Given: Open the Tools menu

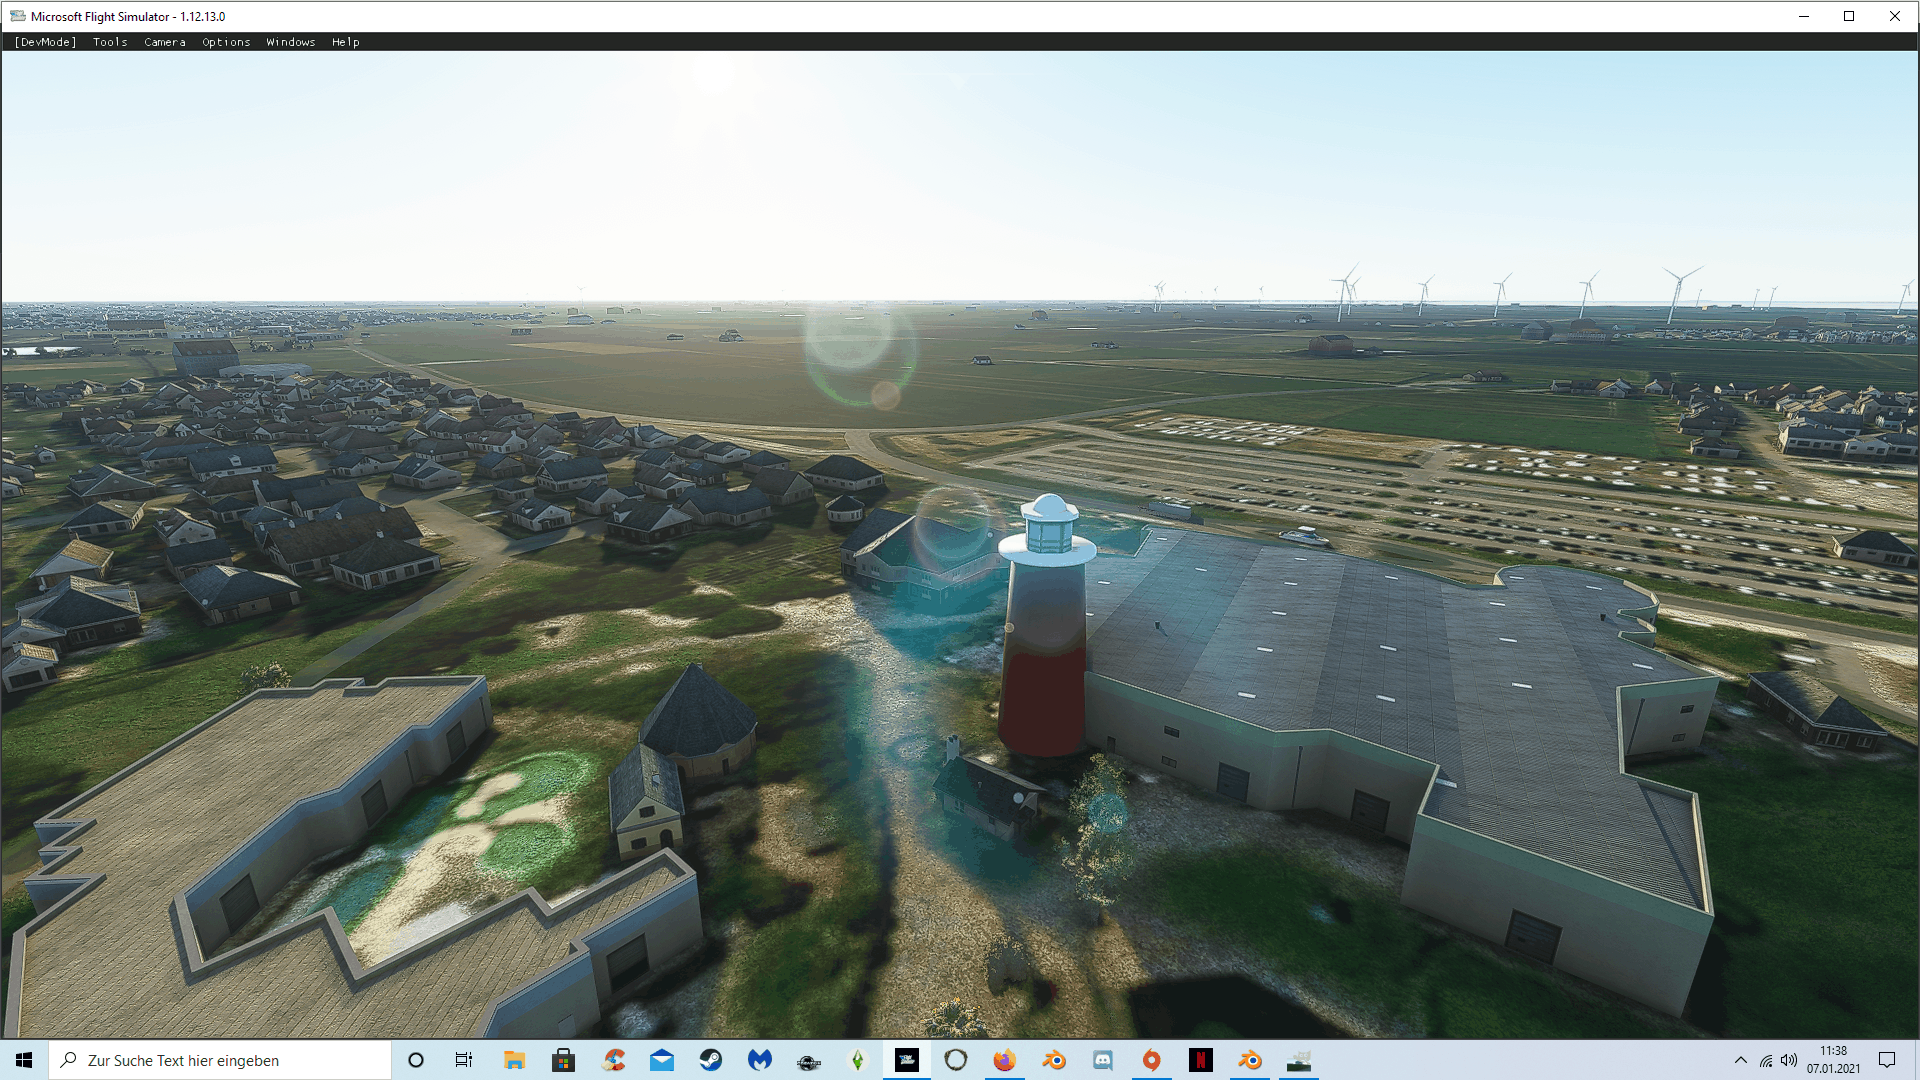Looking at the screenshot, I should (110, 42).
